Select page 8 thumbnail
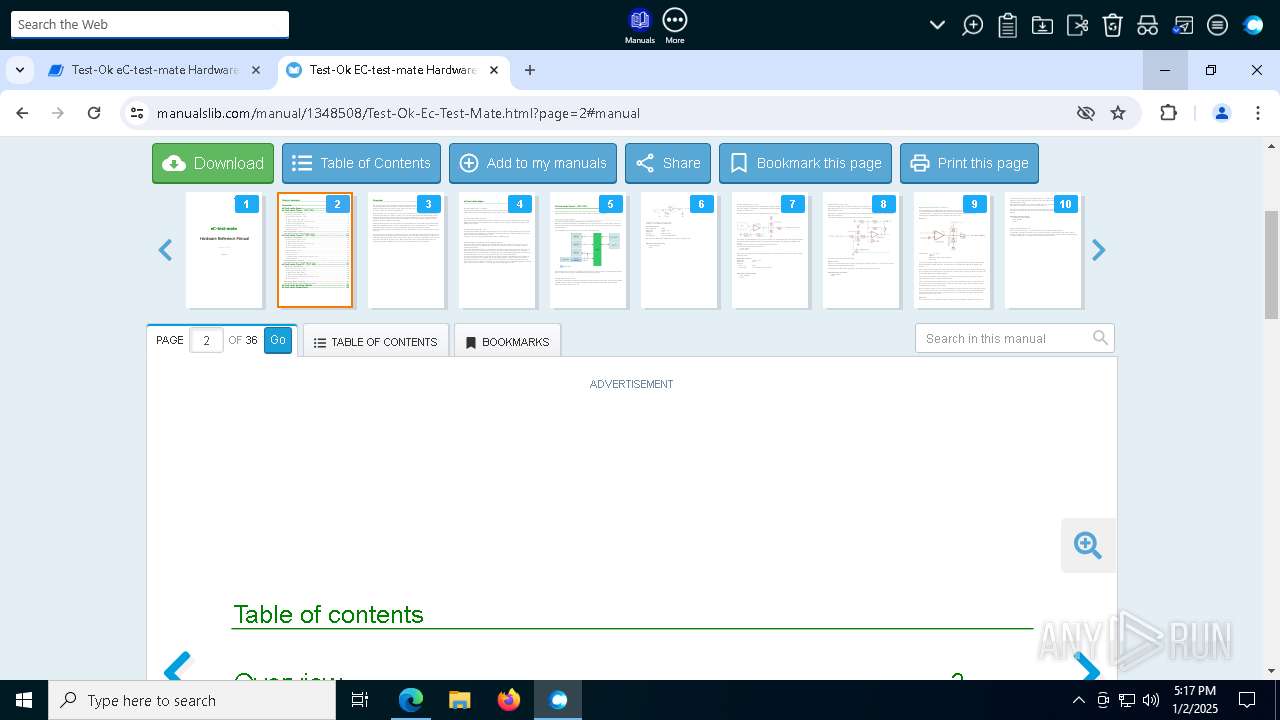Viewport: 1280px width, 720px height. click(861, 250)
